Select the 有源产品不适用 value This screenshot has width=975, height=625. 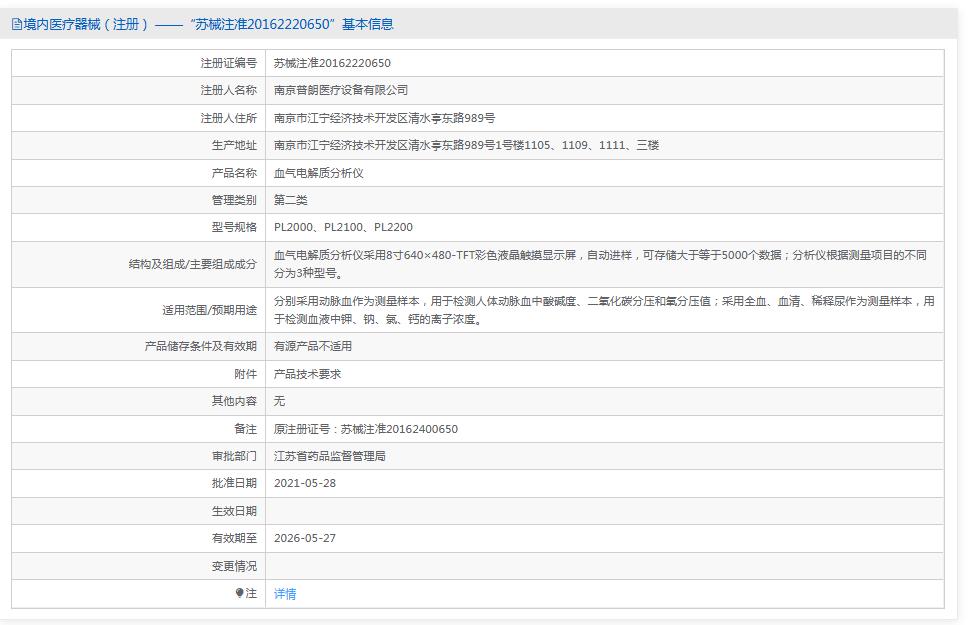click(313, 346)
